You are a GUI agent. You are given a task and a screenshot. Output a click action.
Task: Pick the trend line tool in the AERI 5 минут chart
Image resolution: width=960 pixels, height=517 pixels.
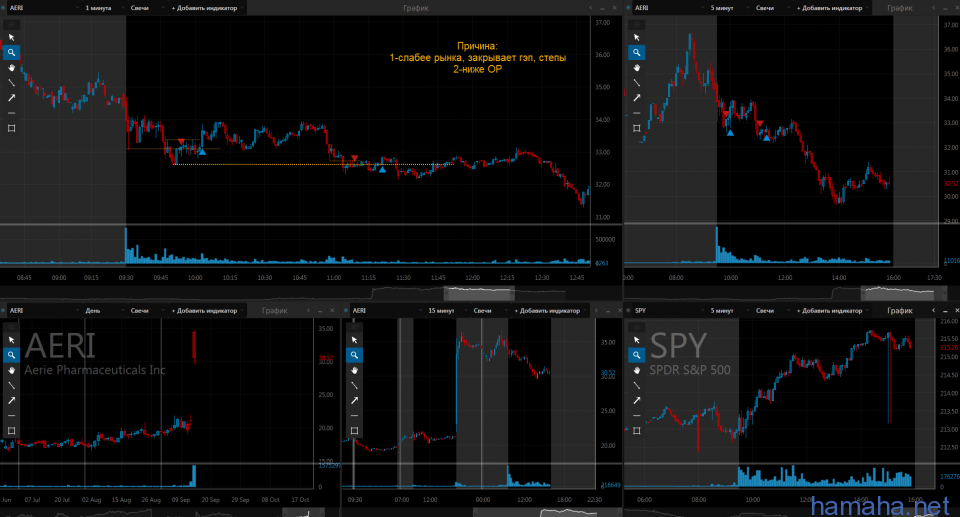pos(637,83)
